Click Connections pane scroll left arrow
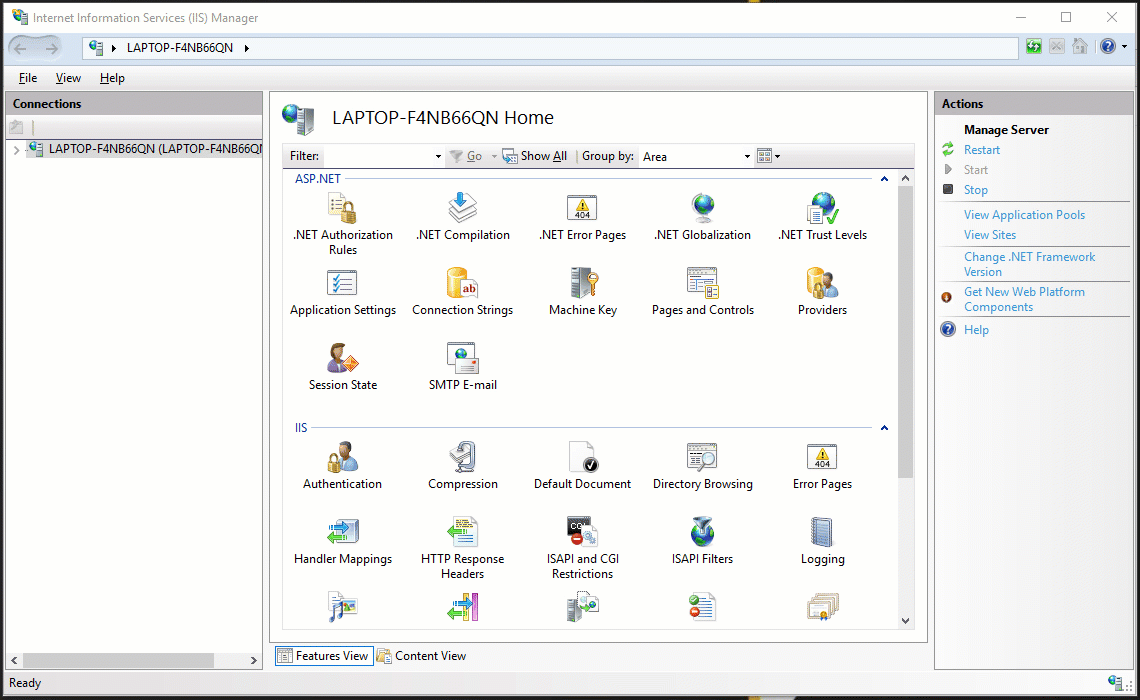 coord(15,660)
